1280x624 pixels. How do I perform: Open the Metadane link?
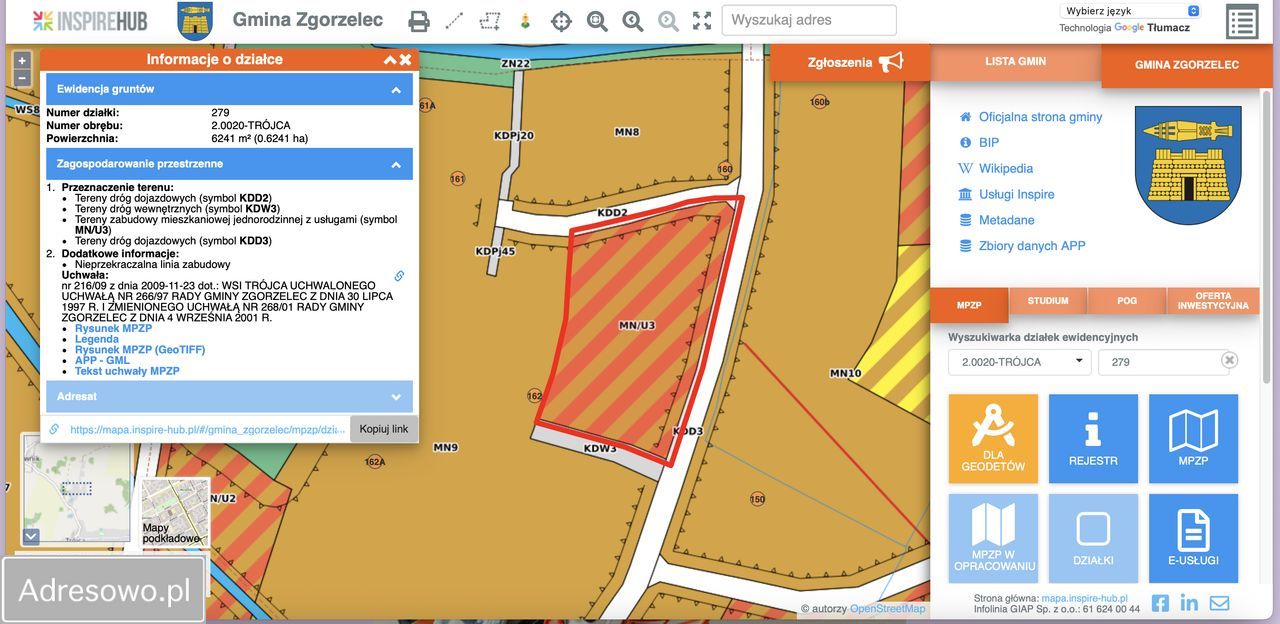[x=1007, y=220]
